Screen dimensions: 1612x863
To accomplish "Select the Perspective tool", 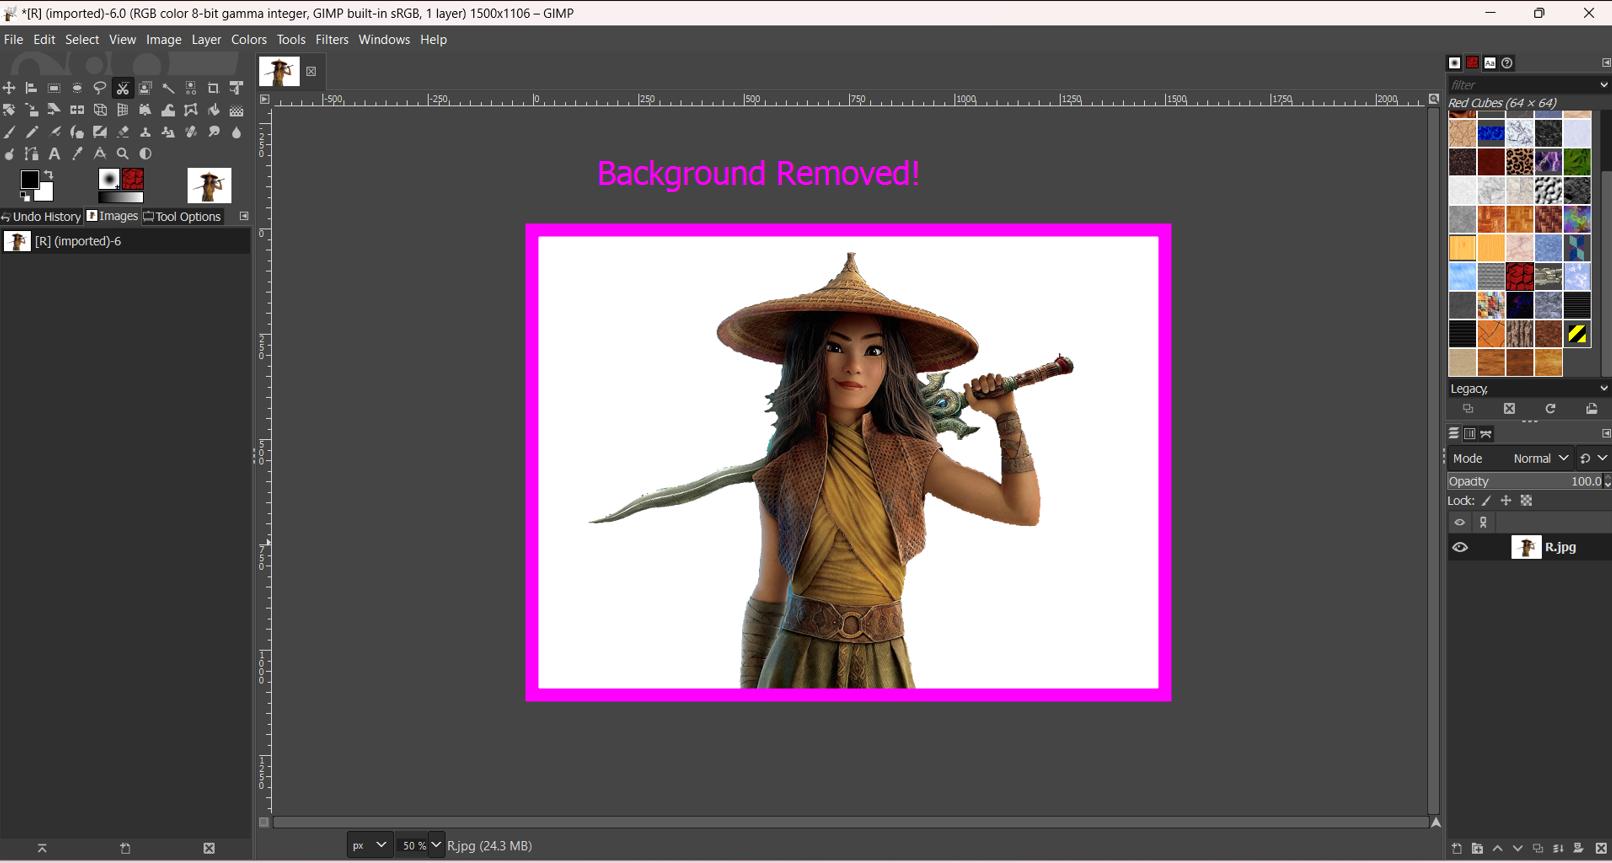I will click(122, 110).
